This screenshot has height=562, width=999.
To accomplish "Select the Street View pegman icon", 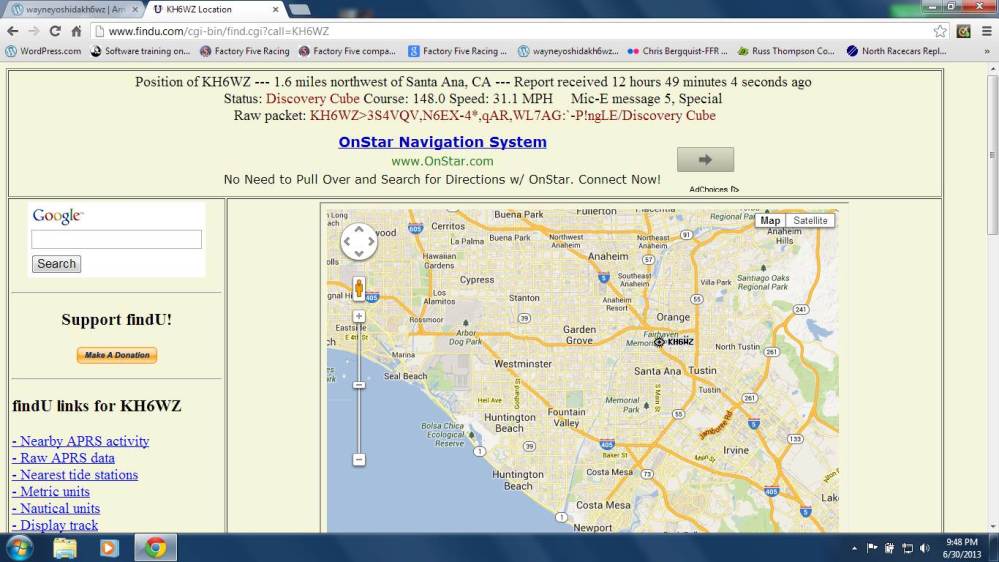I will 359,289.
